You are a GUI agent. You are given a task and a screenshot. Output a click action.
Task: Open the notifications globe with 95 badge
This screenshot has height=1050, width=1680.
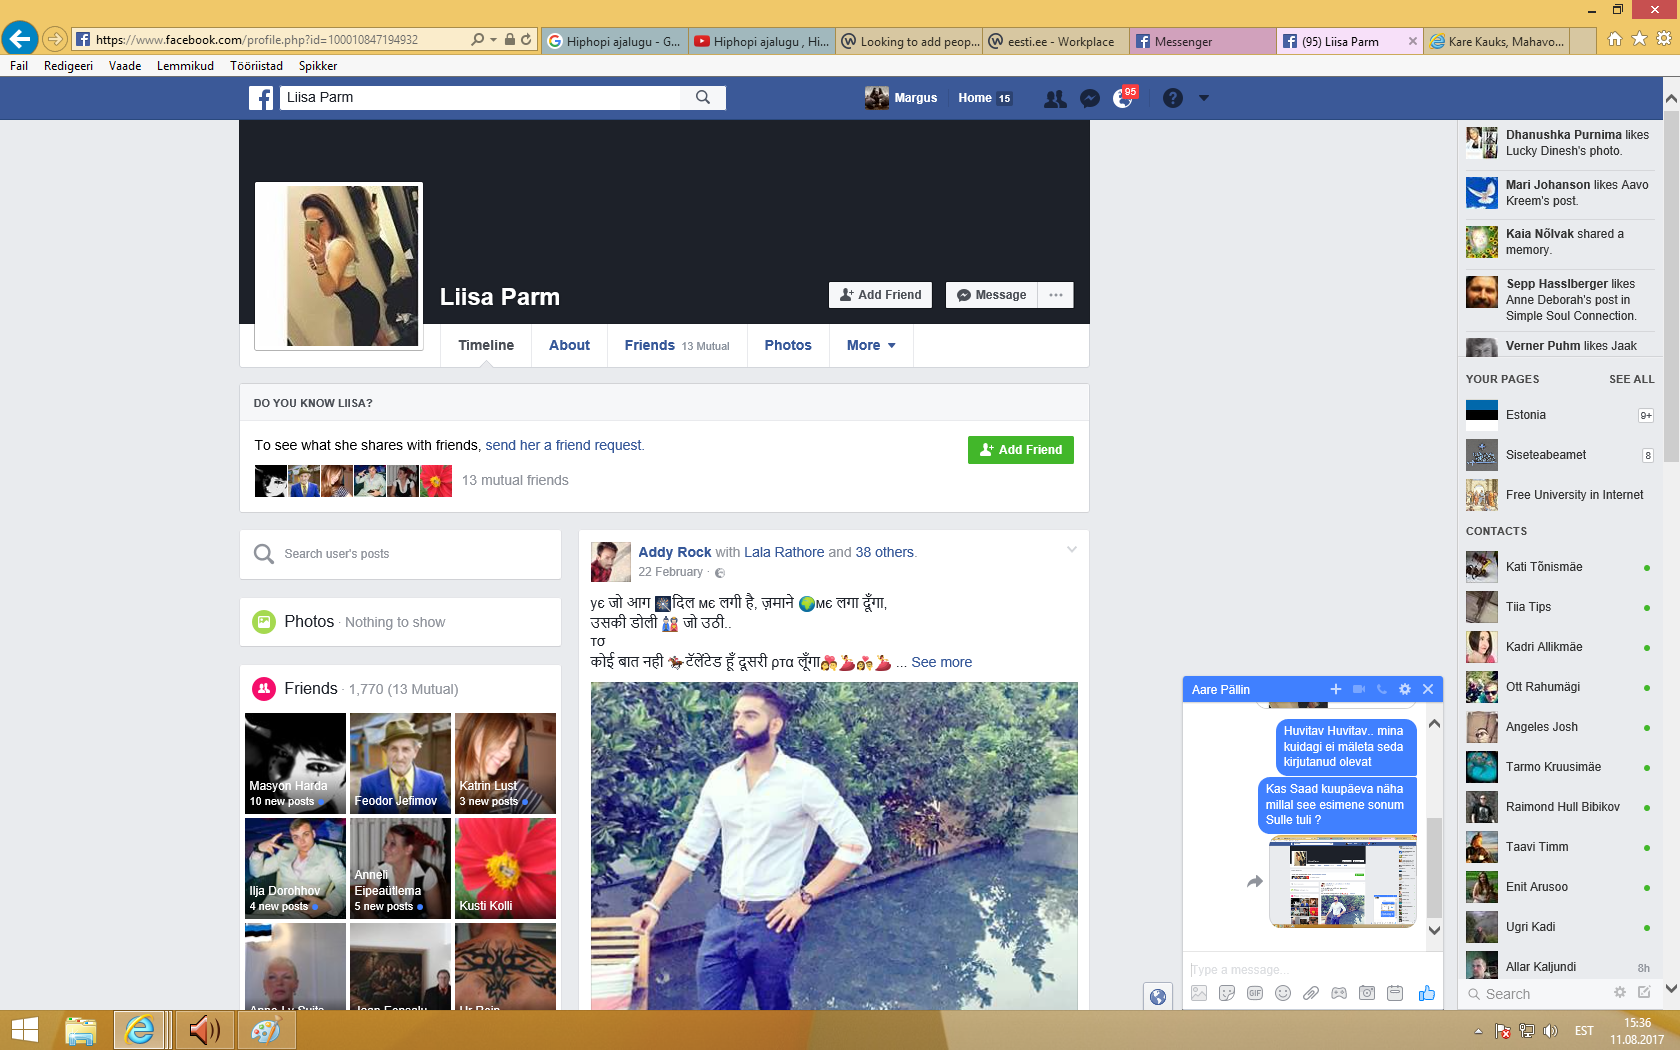pos(1124,98)
